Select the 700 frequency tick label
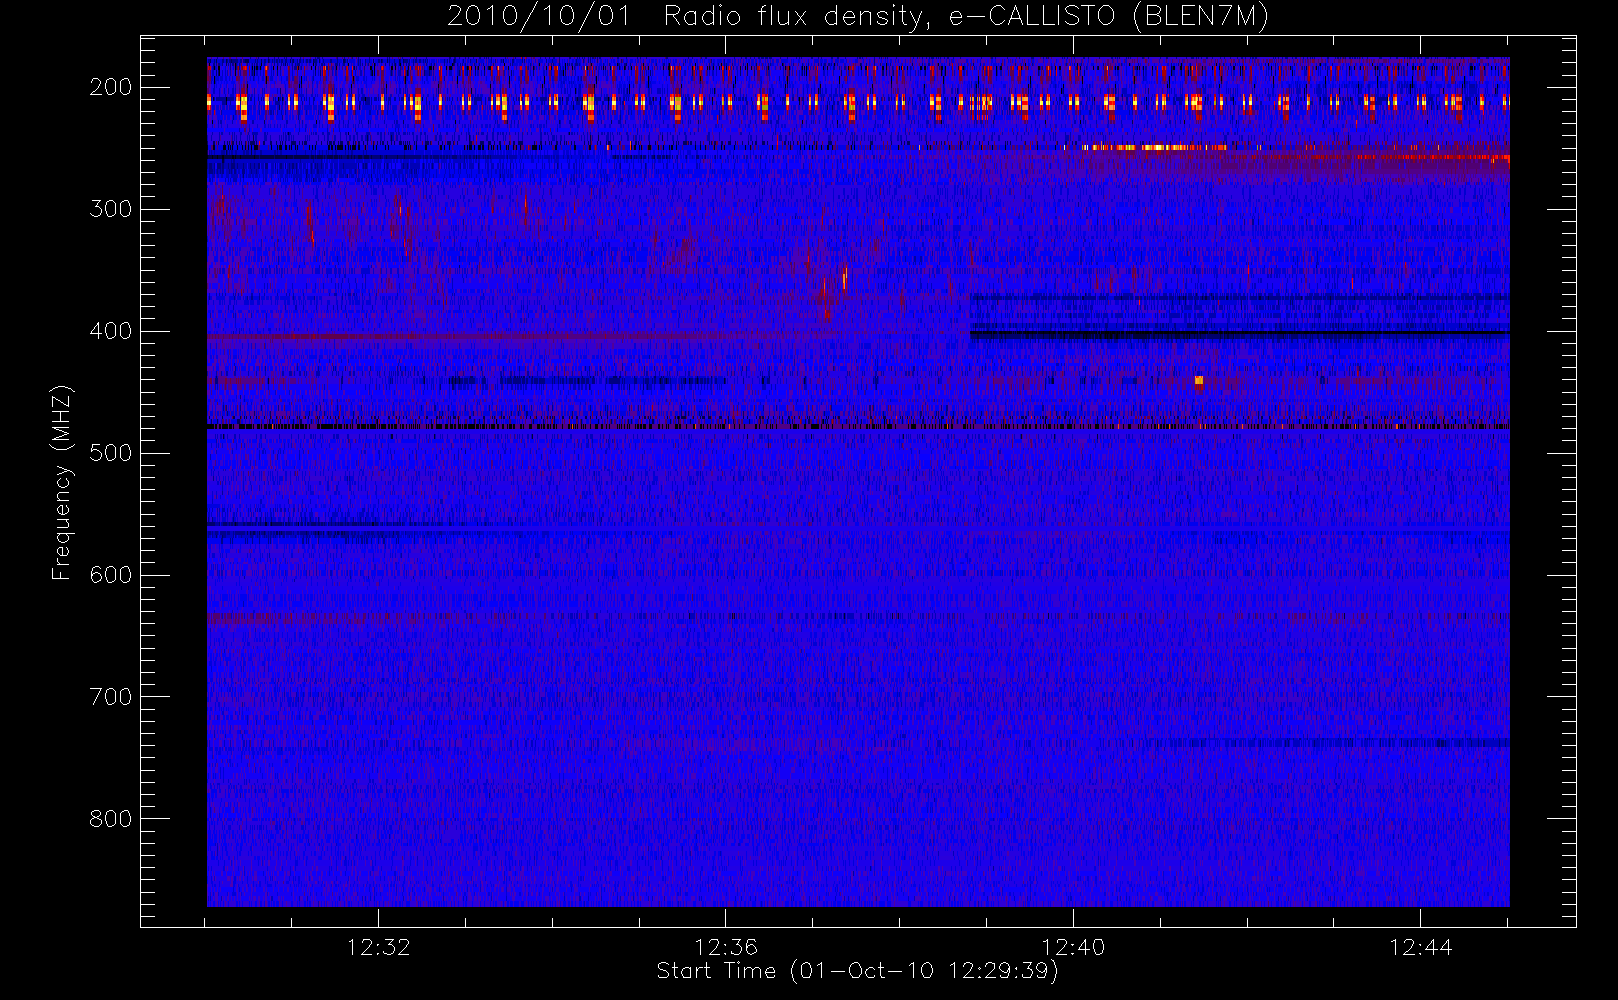Viewport: 1618px width, 1000px height. pos(110,697)
